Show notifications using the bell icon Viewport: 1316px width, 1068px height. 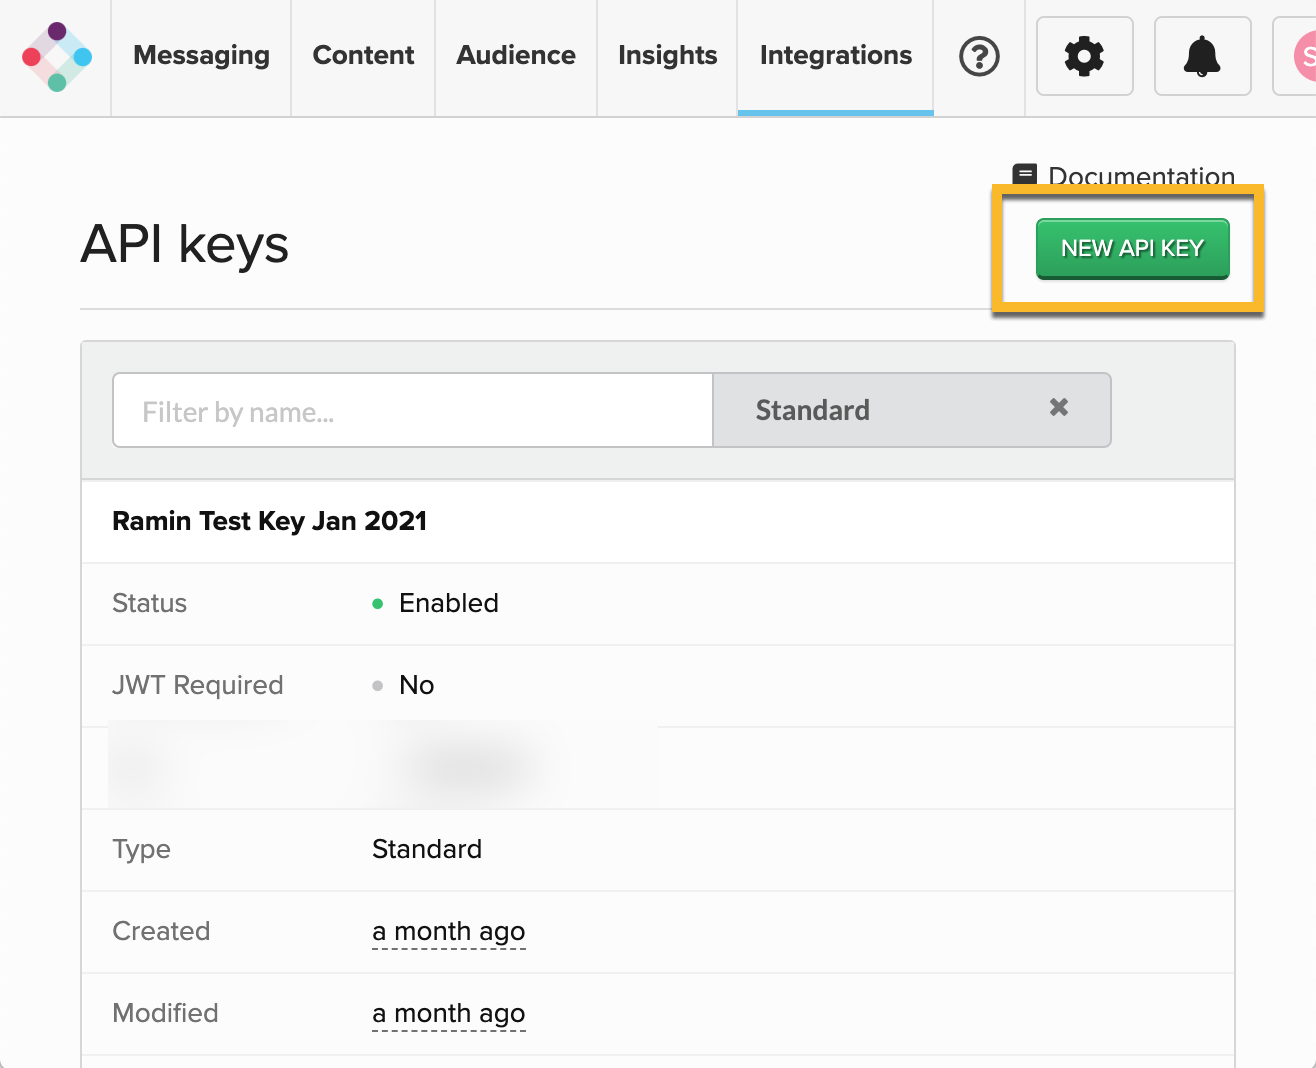pyautogui.click(x=1202, y=57)
